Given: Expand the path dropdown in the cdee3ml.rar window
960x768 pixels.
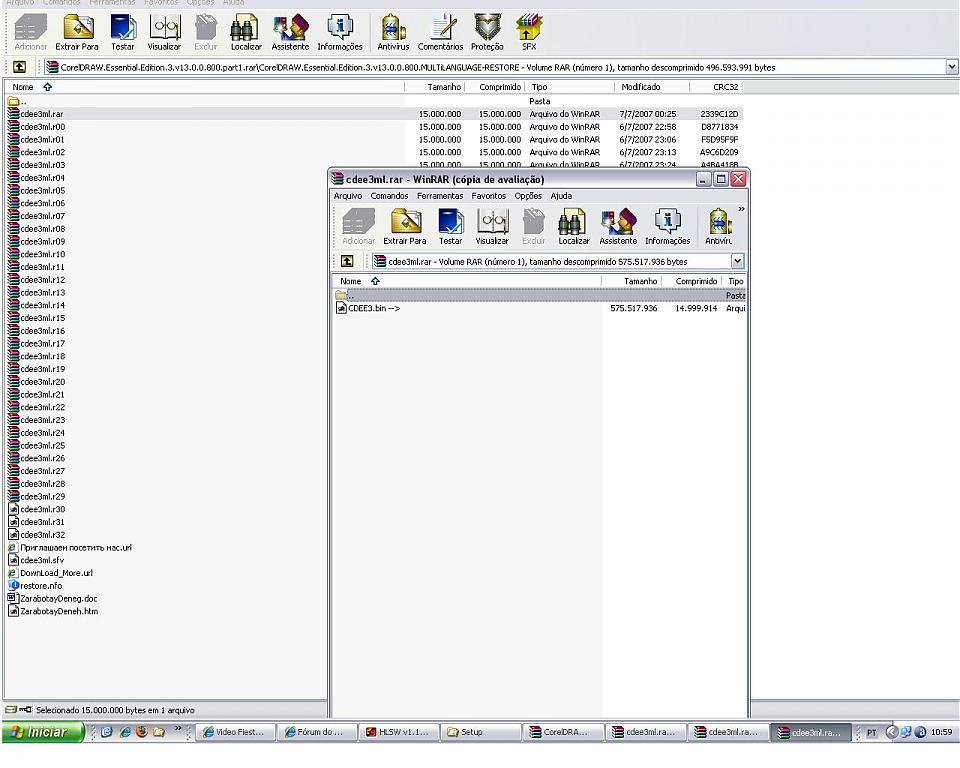Looking at the screenshot, I should point(738,262).
